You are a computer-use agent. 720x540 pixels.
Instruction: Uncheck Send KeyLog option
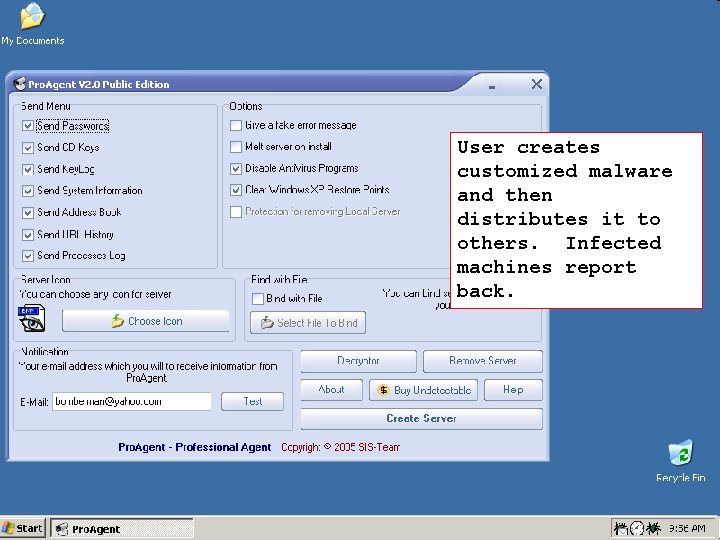28,169
